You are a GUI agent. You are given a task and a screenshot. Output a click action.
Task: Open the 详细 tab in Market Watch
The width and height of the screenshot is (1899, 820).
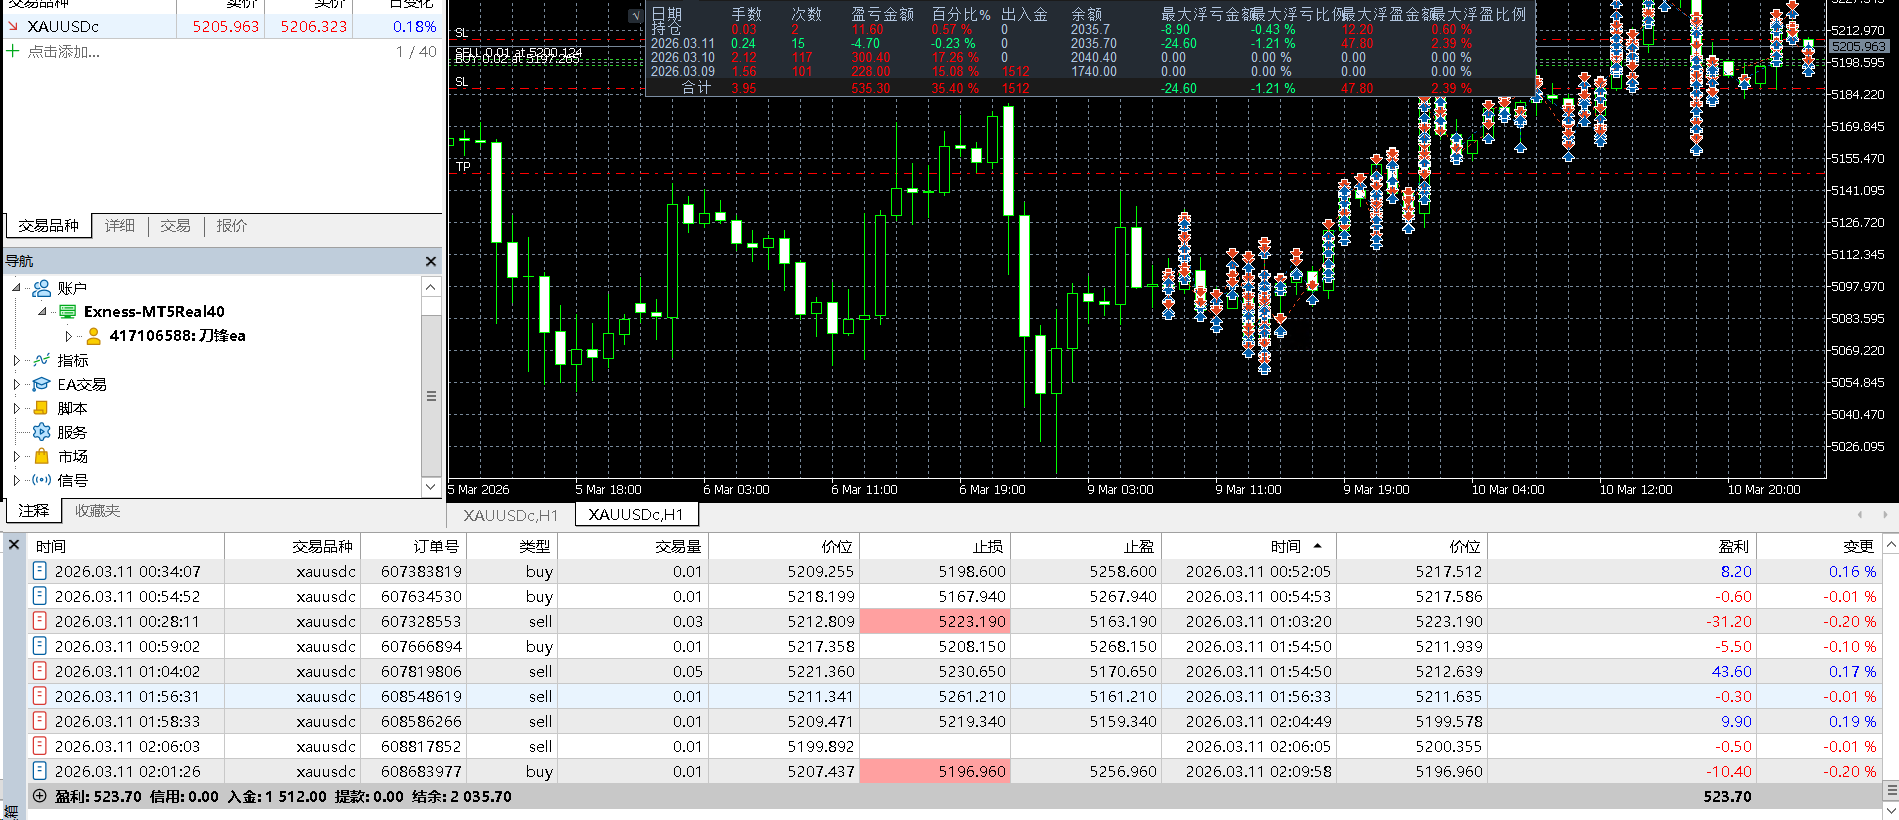pyautogui.click(x=120, y=226)
